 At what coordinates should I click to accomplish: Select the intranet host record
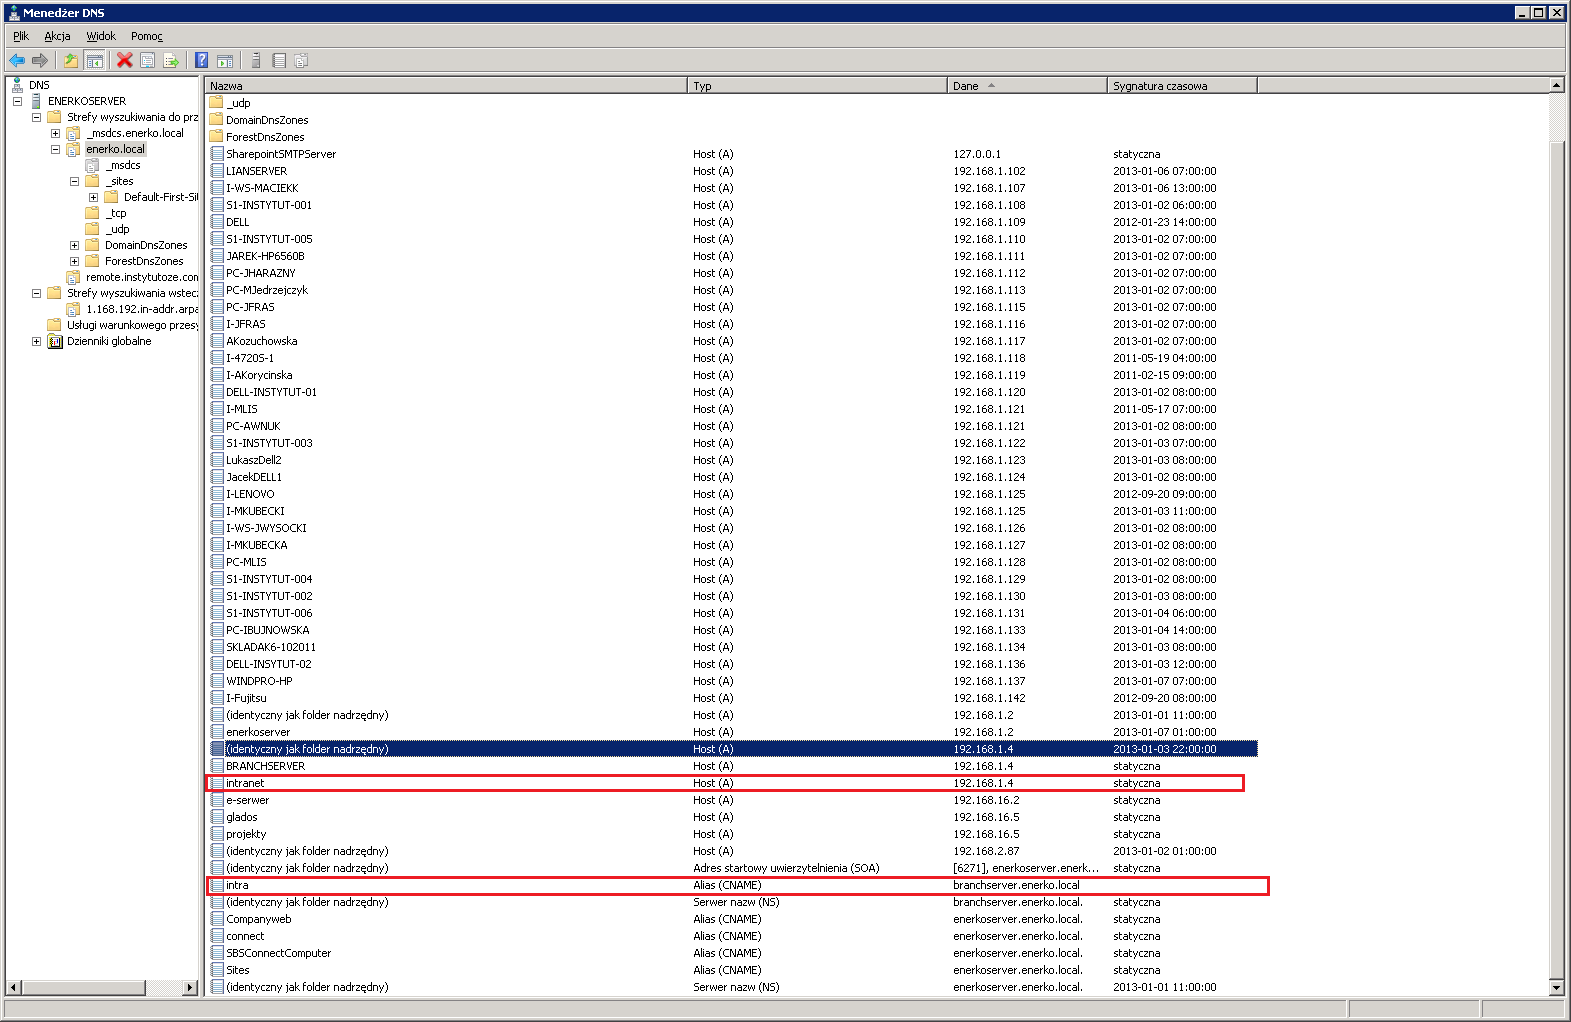(x=732, y=783)
